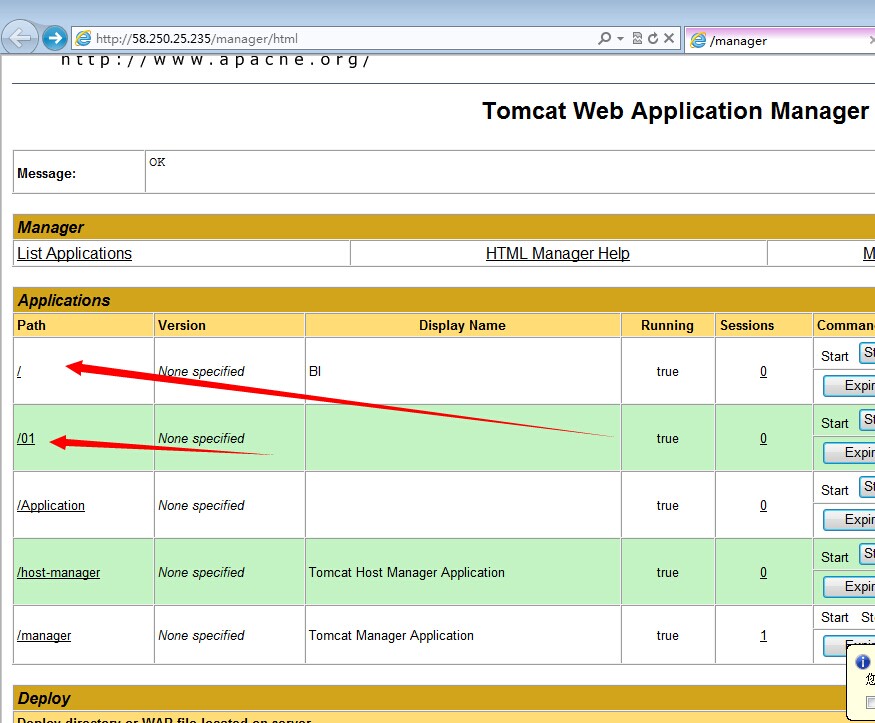Click the refresh icon in address bar

pos(653,38)
